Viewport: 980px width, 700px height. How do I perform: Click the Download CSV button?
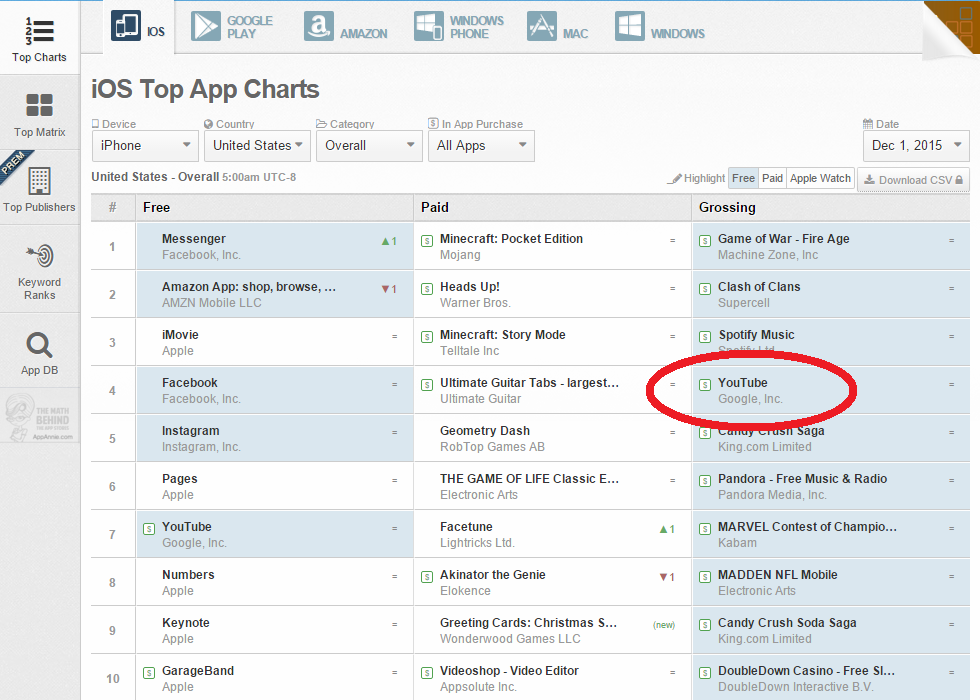click(x=913, y=180)
